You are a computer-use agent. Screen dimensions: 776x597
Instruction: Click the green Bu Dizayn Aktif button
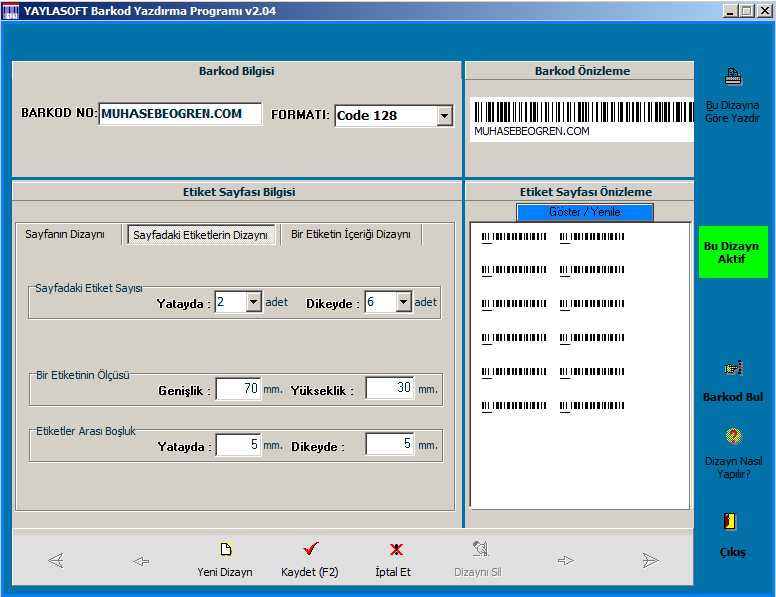[x=733, y=252]
